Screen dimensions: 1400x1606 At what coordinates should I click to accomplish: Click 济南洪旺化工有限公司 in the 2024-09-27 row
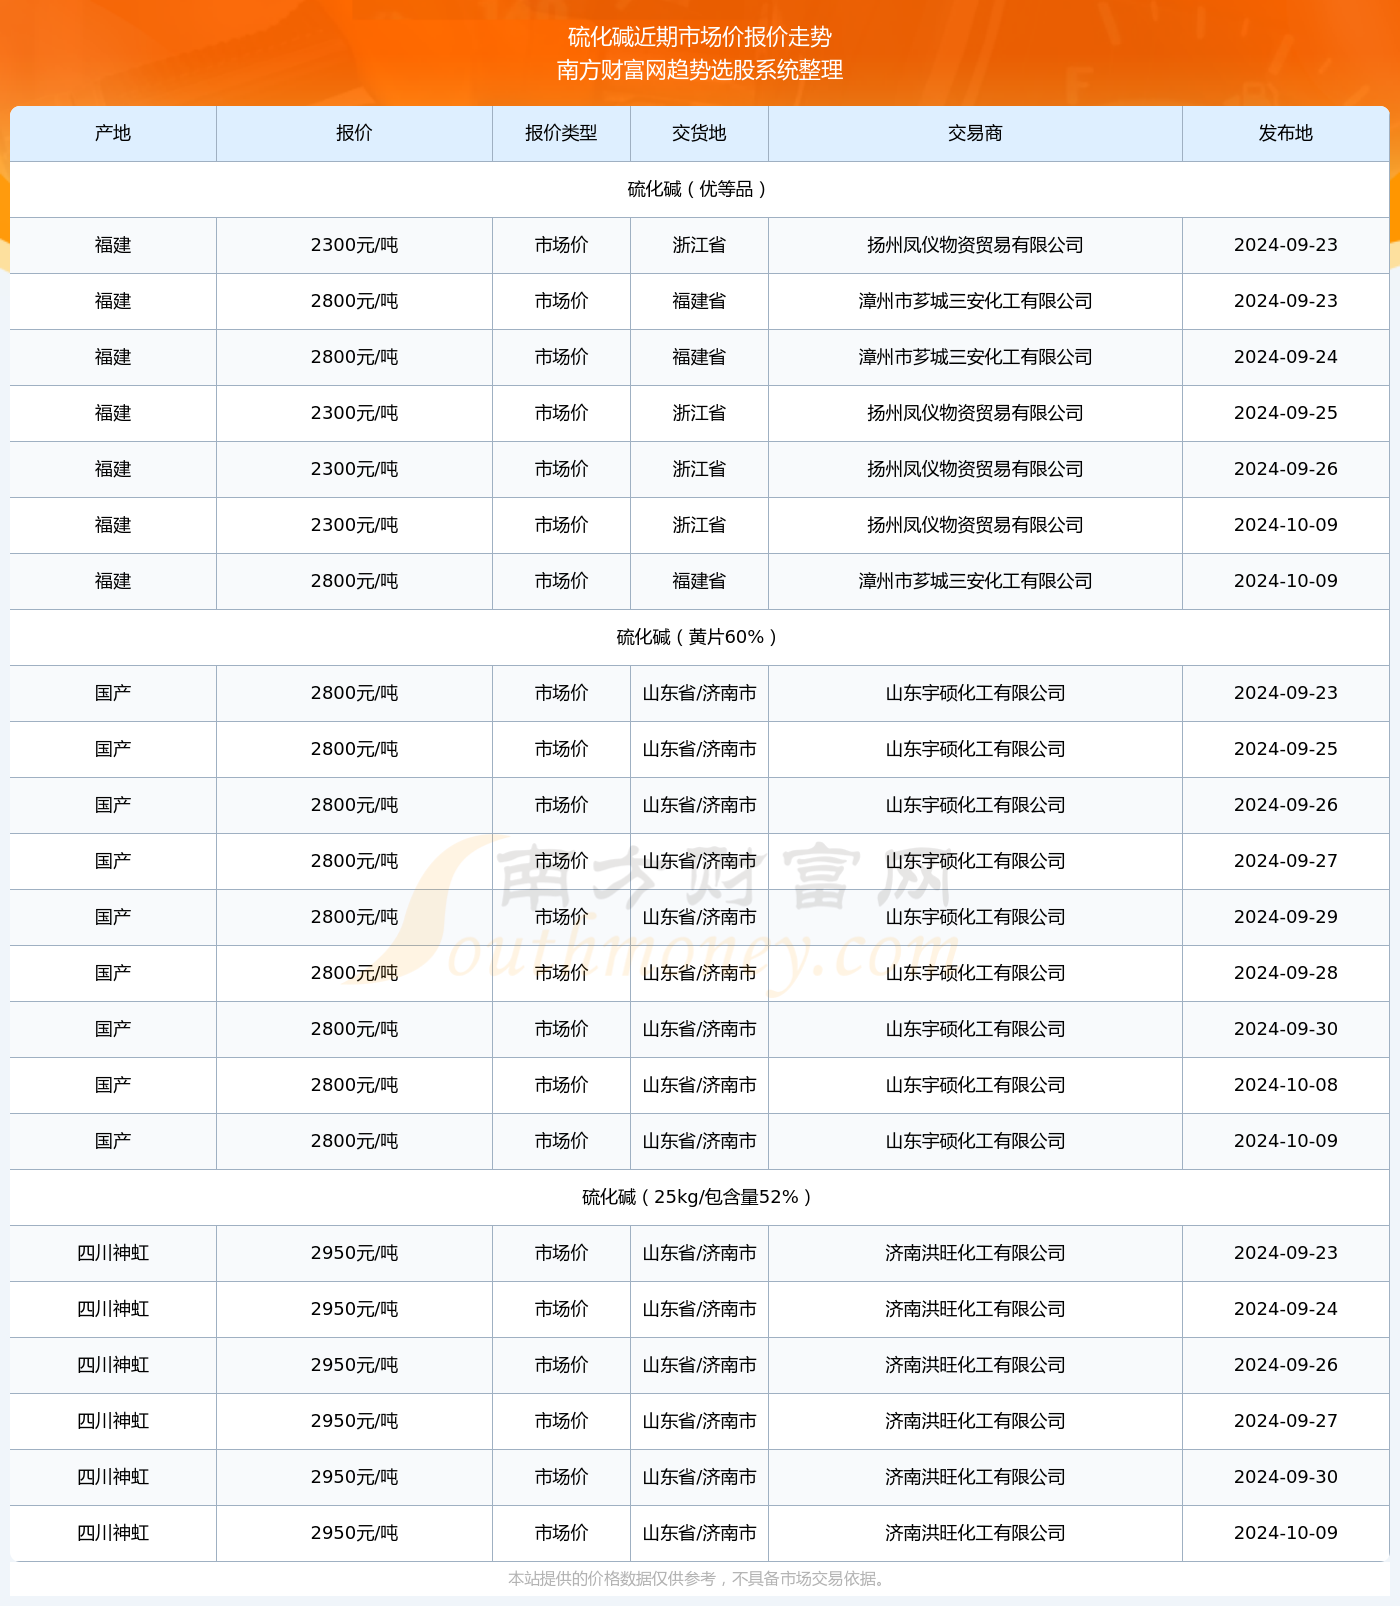[x=975, y=1421]
